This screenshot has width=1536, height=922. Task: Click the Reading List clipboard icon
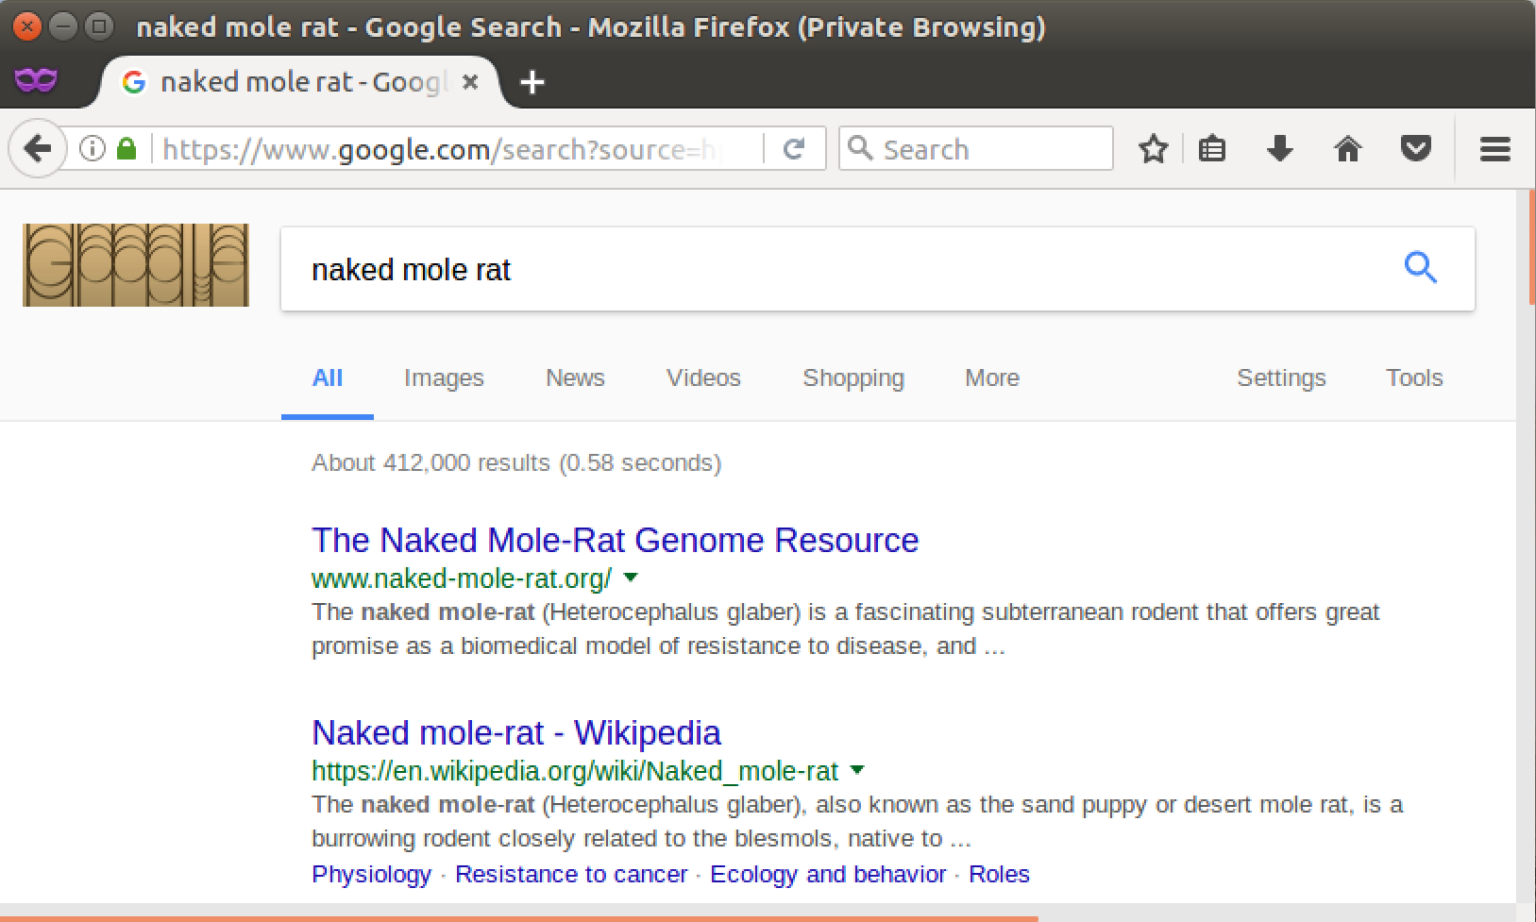pos(1212,148)
